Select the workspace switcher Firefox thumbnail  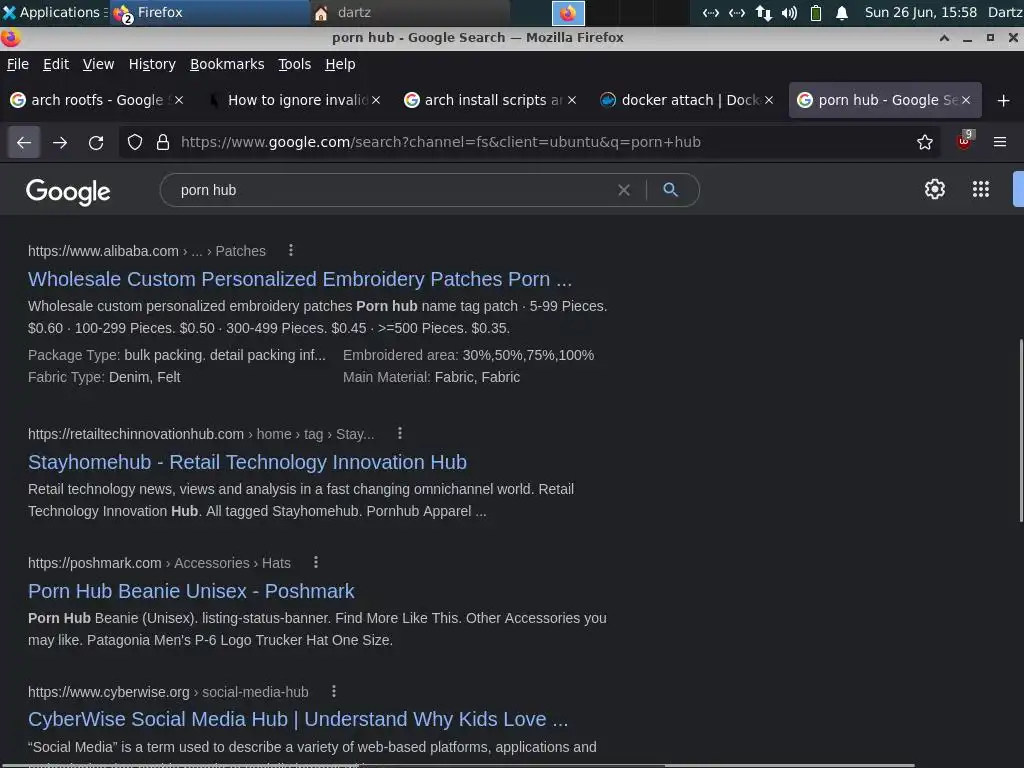pos(568,13)
